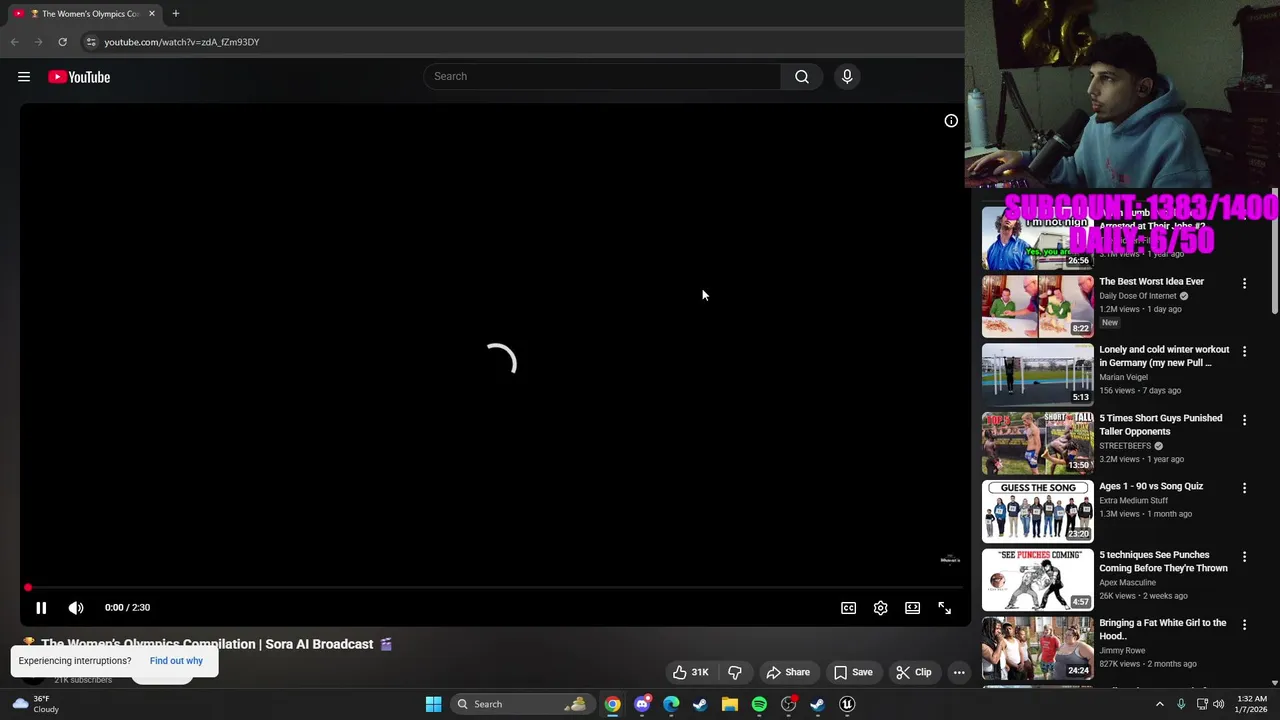
Task: Open the clock and date panel
Action: [1252, 704]
